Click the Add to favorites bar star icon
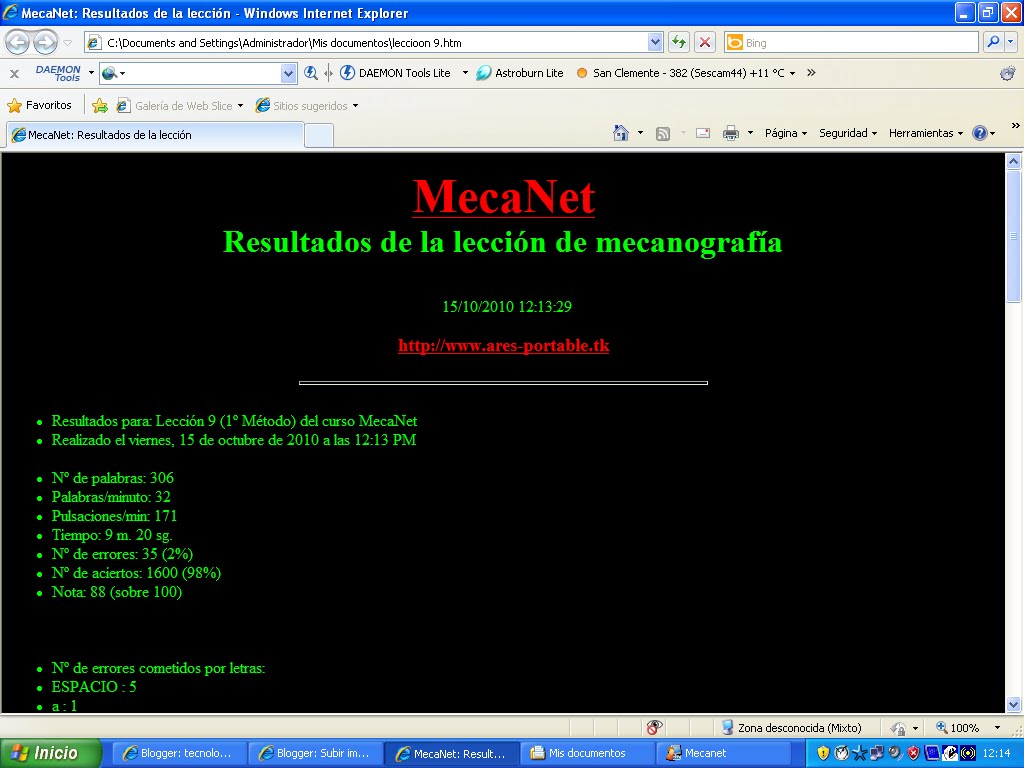The width and height of the screenshot is (1024, 768). 100,105
